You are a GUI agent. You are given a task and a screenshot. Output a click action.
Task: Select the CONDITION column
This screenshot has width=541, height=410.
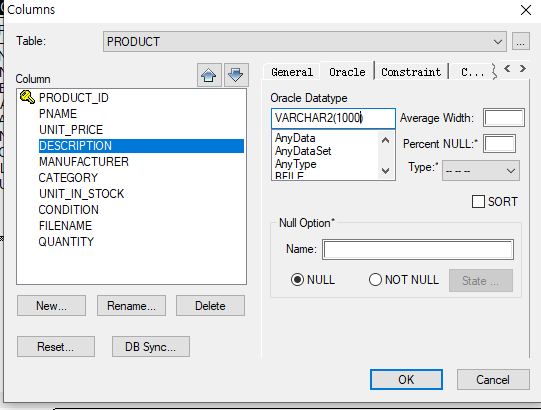(68, 209)
